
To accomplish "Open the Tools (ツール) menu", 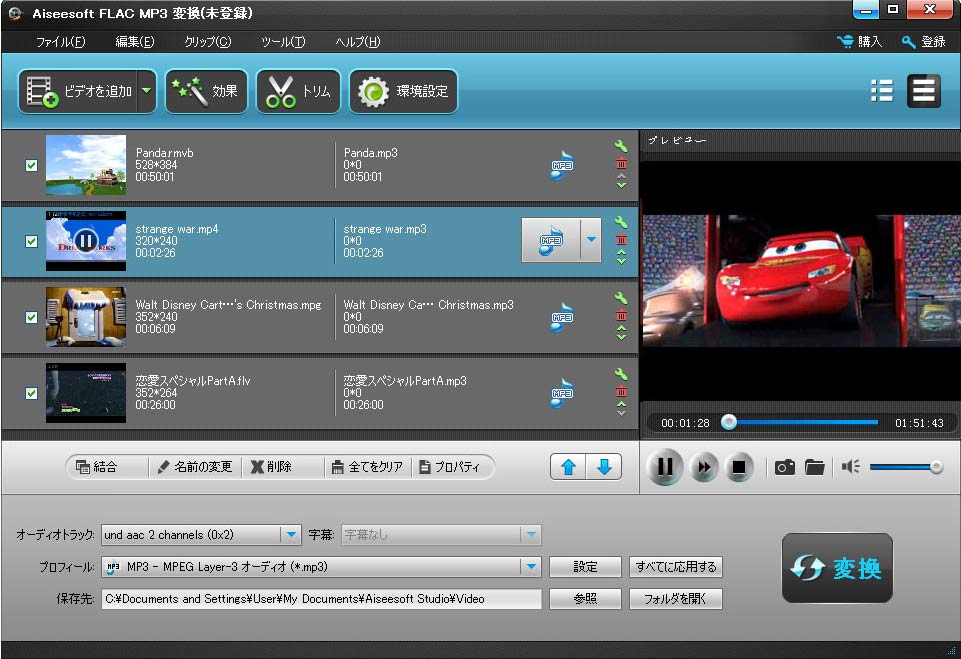I will click(283, 42).
